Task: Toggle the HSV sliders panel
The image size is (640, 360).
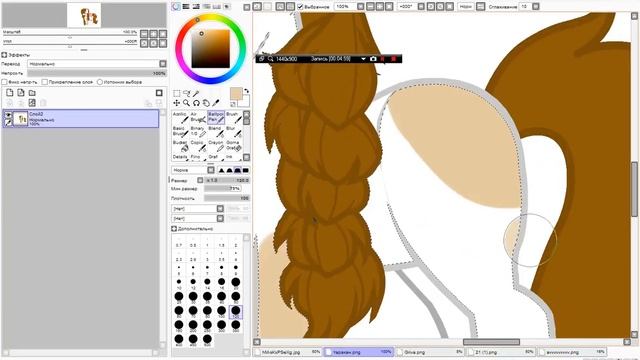Action: 196,7
